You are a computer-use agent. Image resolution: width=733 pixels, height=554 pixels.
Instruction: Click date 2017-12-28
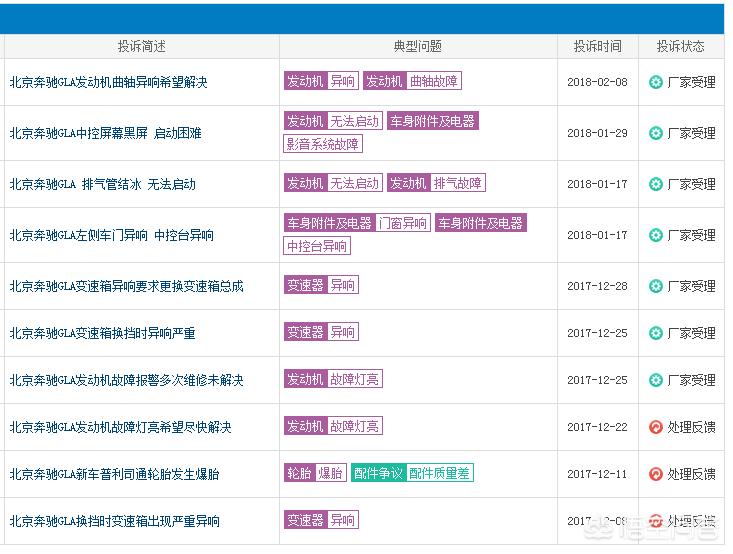pyautogui.click(x=597, y=286)
